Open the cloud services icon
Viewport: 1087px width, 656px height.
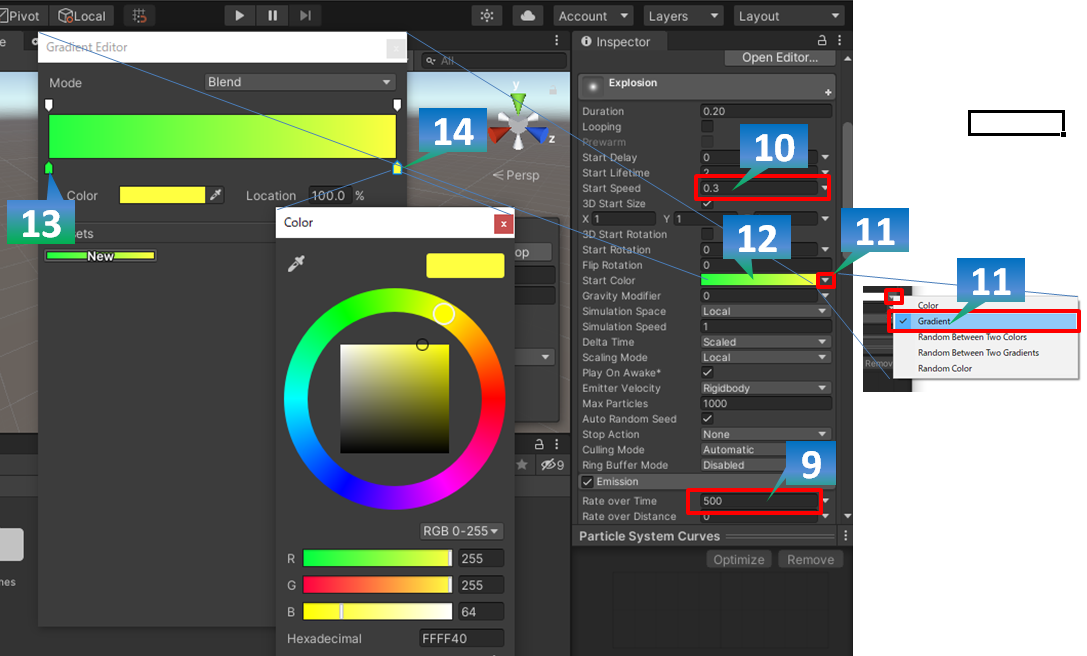coord(528,15)
